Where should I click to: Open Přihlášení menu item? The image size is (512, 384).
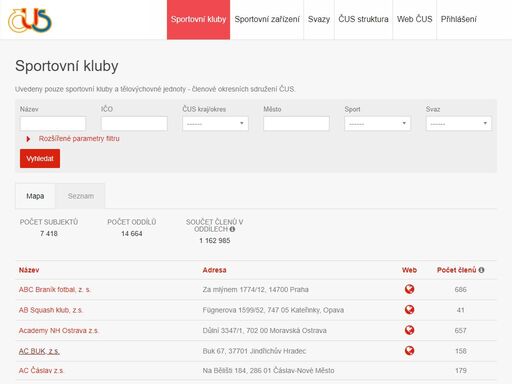(459, 20)
